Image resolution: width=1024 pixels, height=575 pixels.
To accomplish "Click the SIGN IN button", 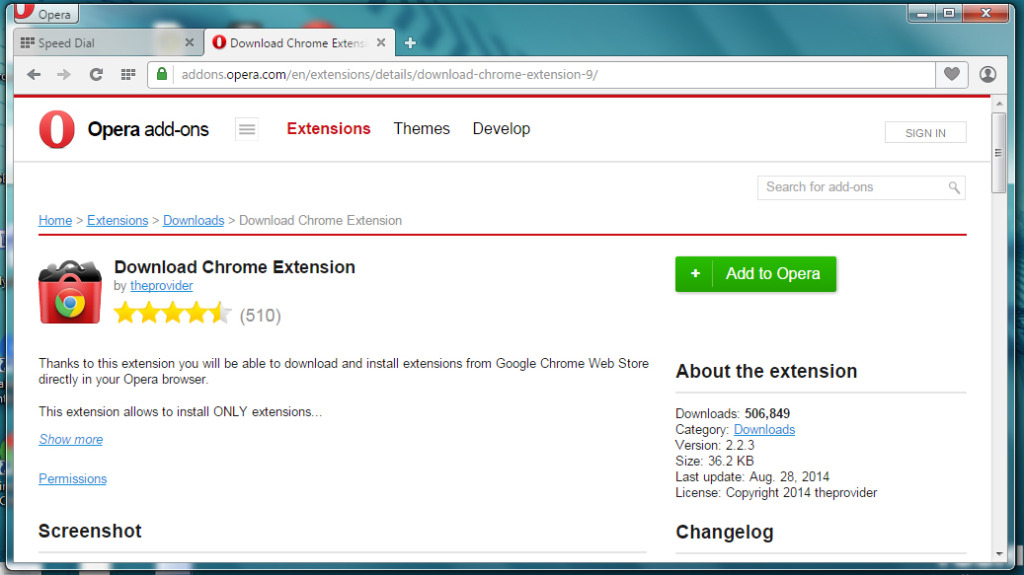I will 925,133.
